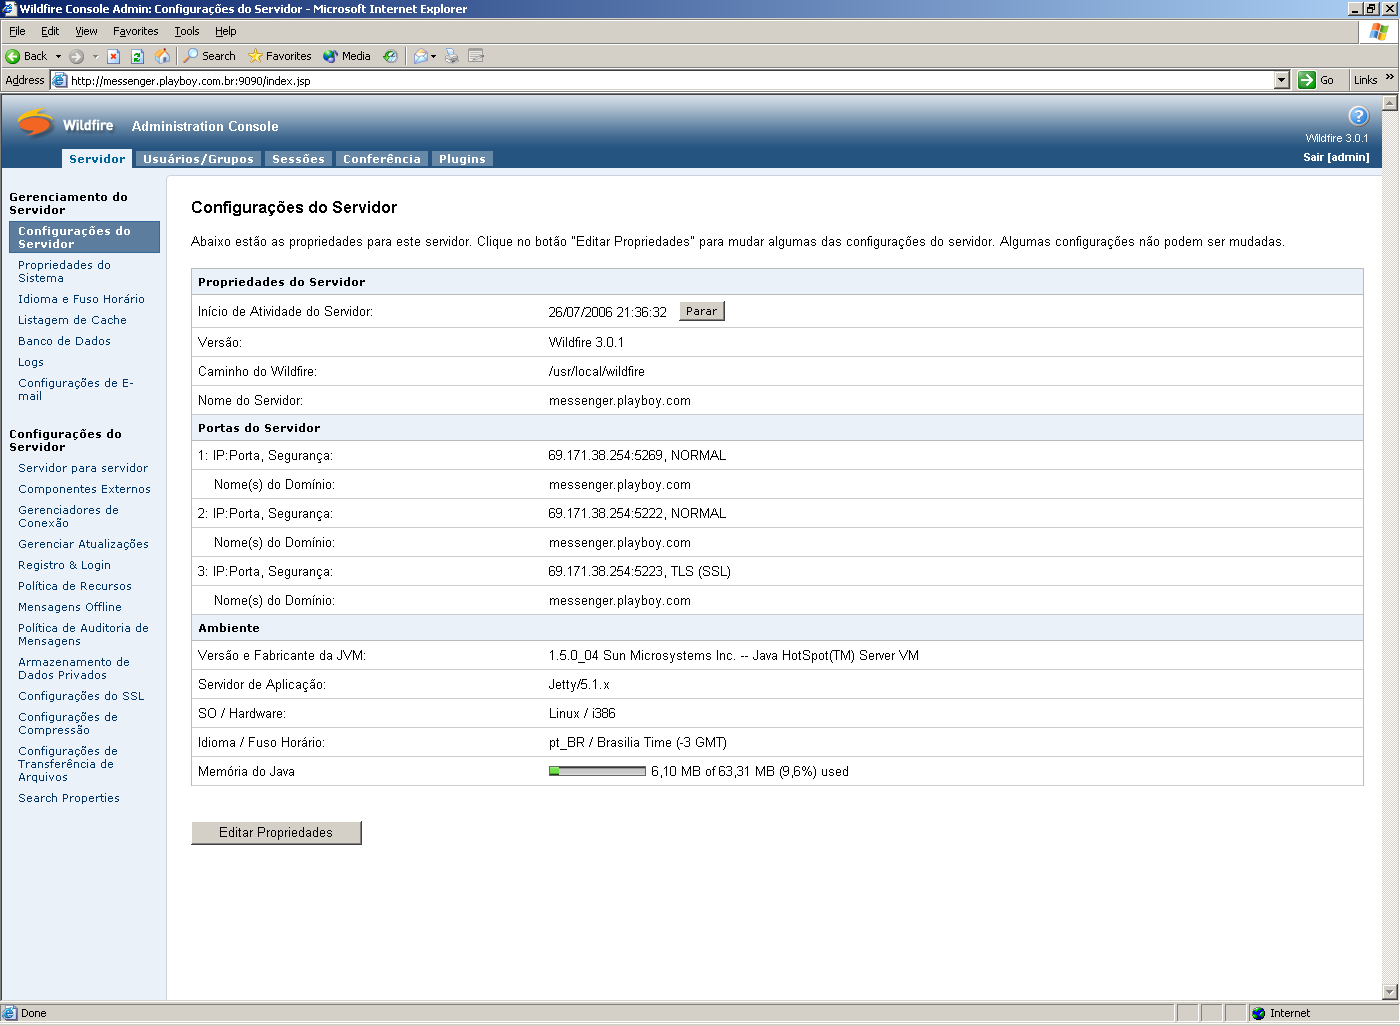The height and width of the screenshot is (1026, 1400).
Task: Click the IE Back button
Action: 26,56
